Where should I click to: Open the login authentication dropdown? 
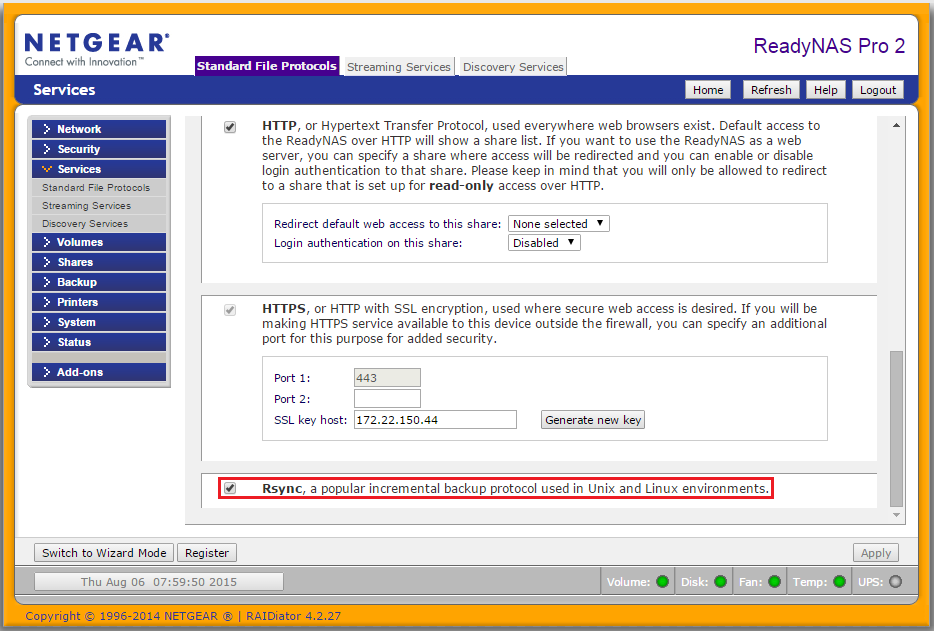pos(543,242)
